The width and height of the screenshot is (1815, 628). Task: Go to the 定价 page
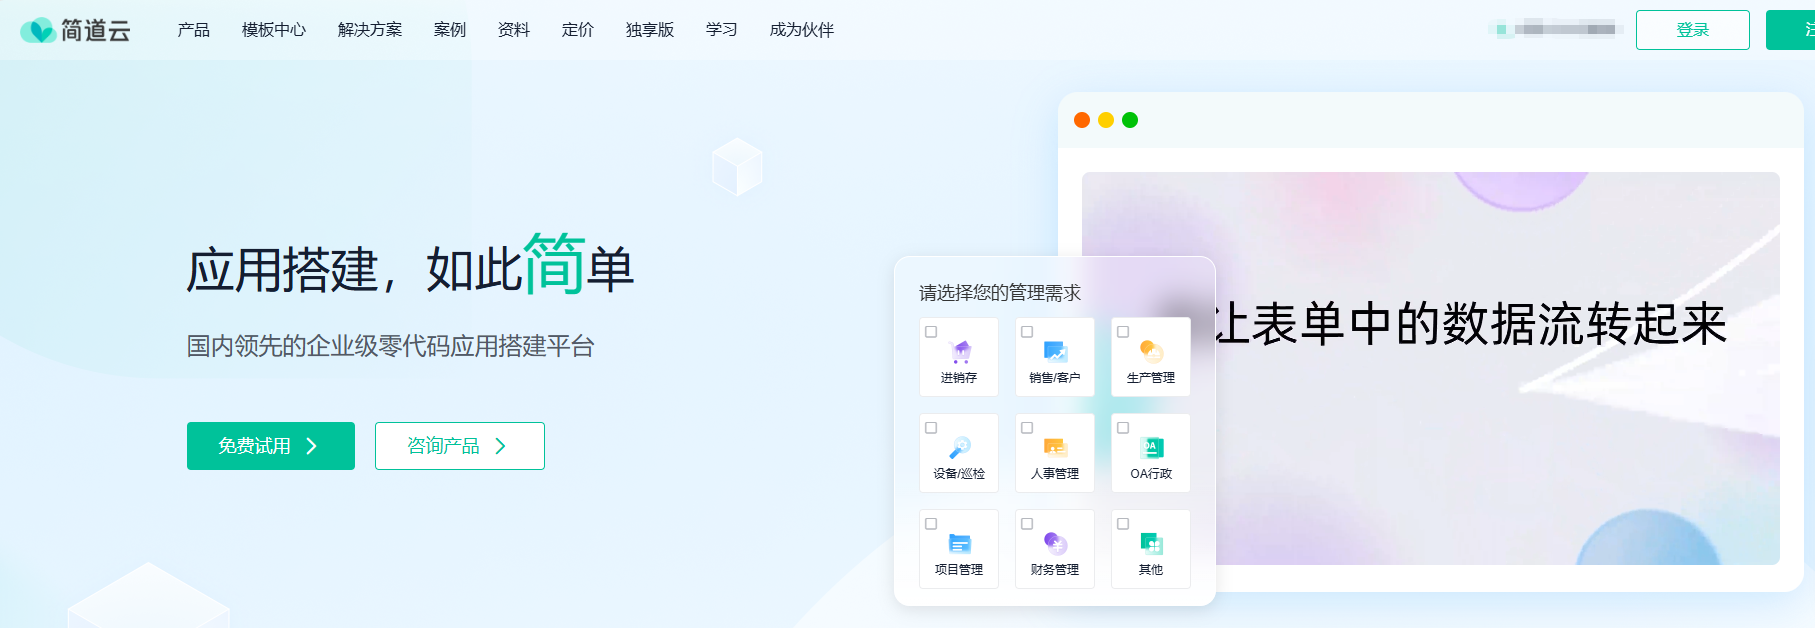click(x=577, y=30)
